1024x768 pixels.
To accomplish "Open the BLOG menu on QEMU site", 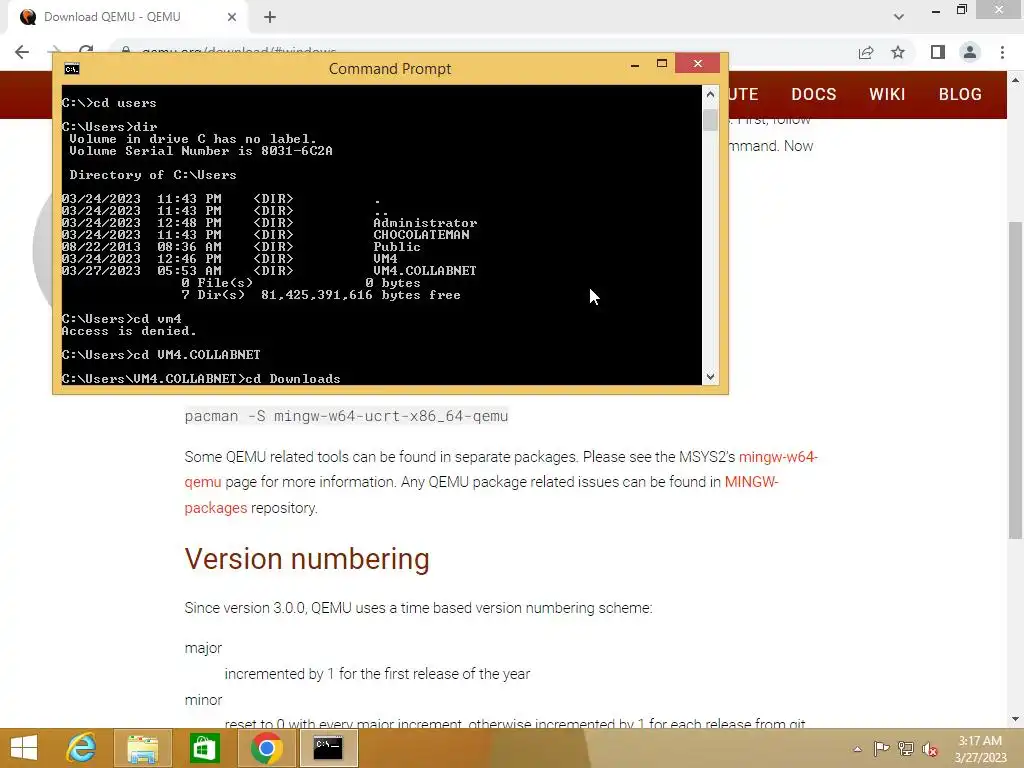I will 960,95.
